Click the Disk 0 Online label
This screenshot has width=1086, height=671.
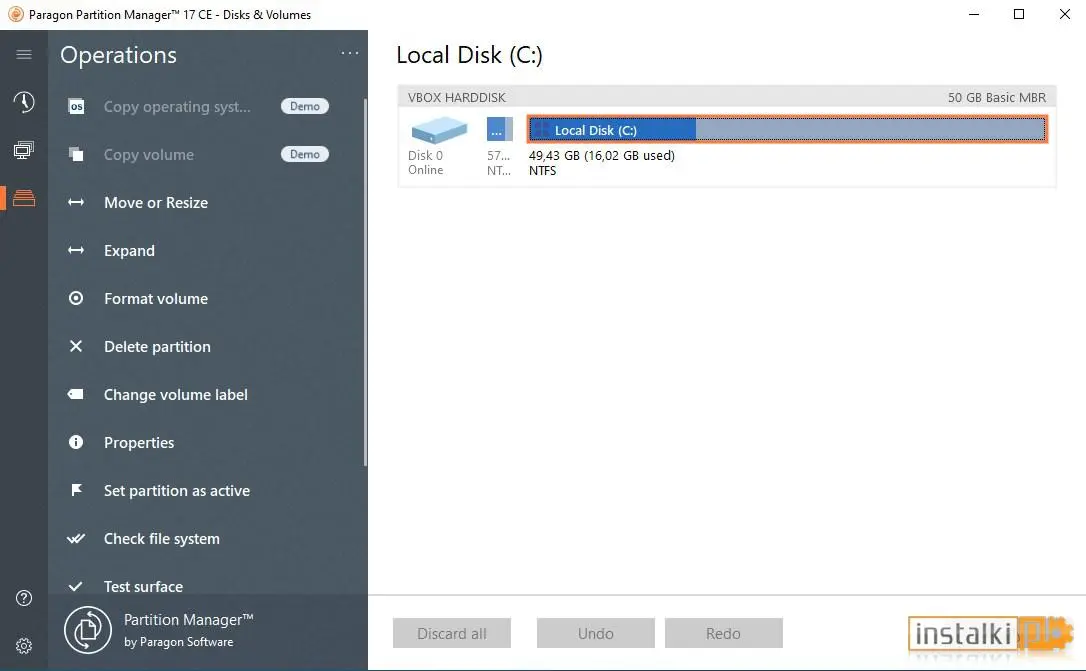(425, 163)
